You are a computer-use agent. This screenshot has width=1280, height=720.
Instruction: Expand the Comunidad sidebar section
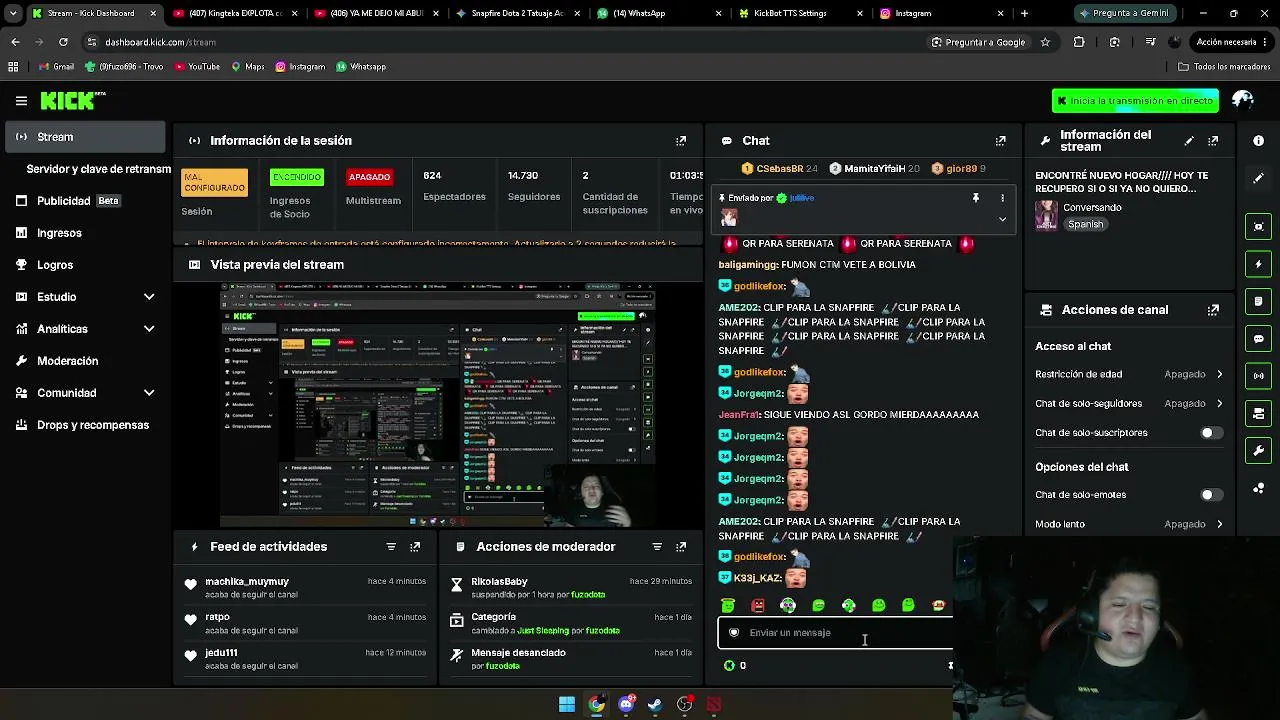(149, 393)
